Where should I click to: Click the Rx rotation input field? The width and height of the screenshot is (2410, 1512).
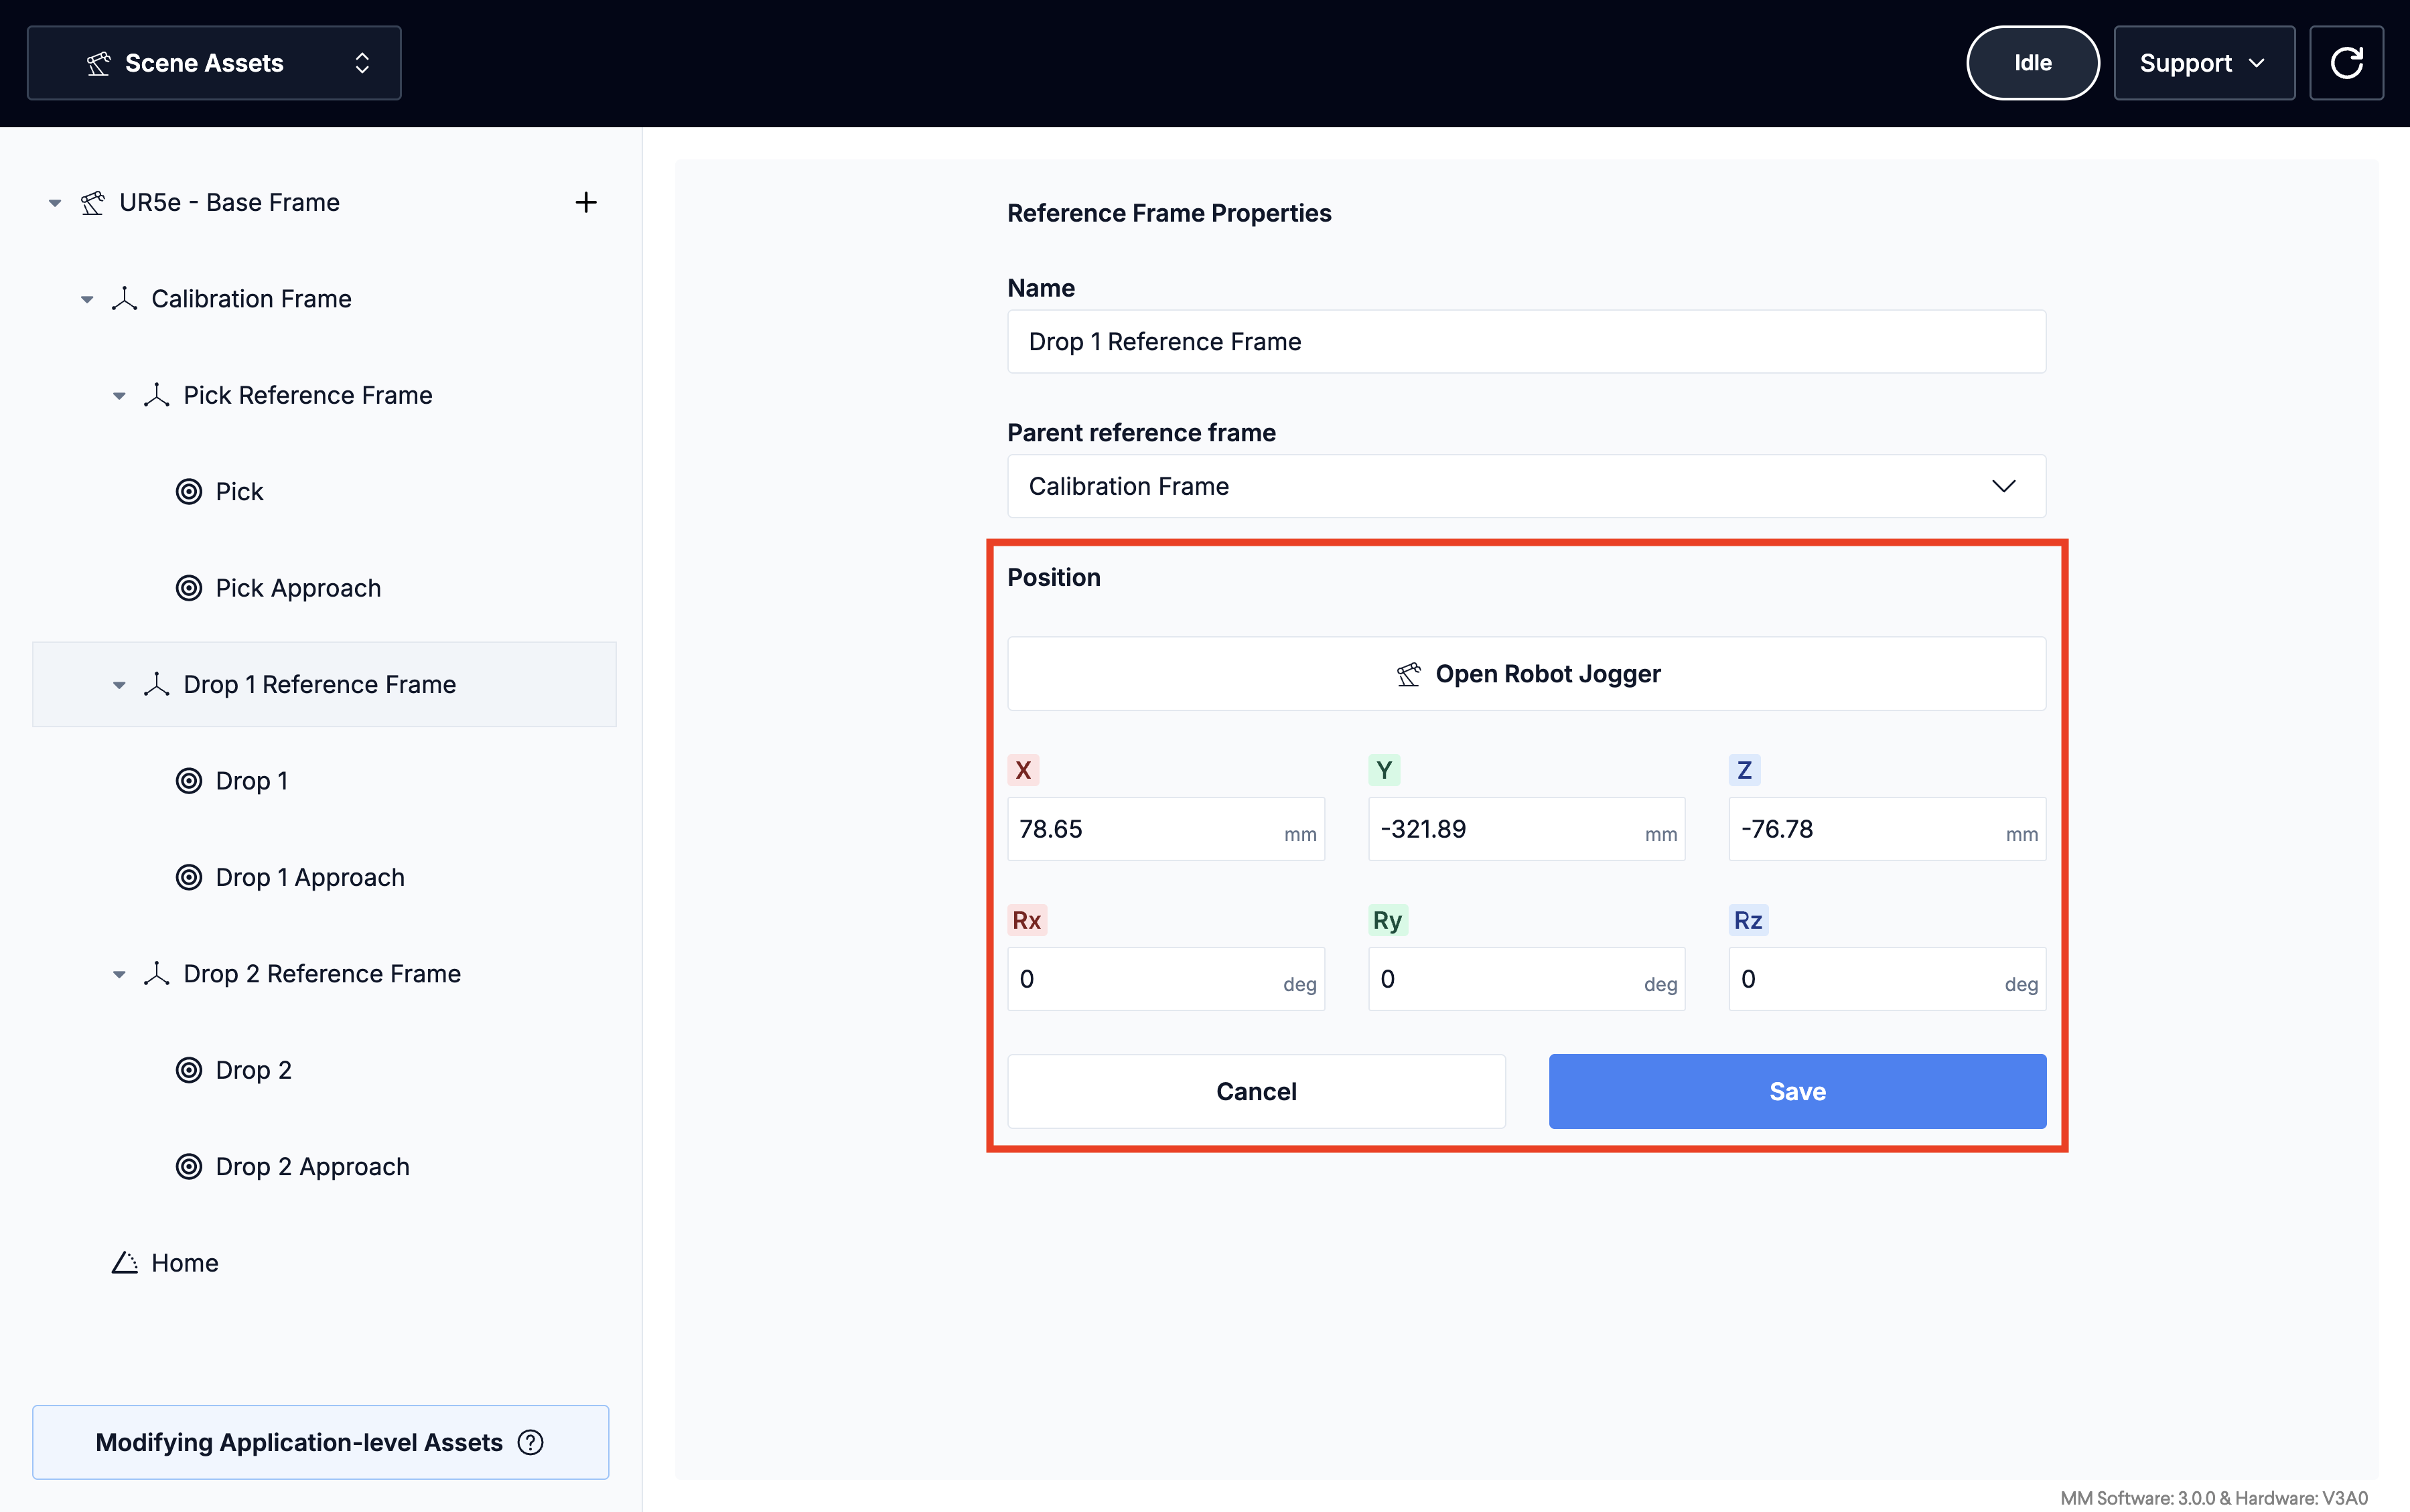pyautogui.click(x=1166, y=979)
